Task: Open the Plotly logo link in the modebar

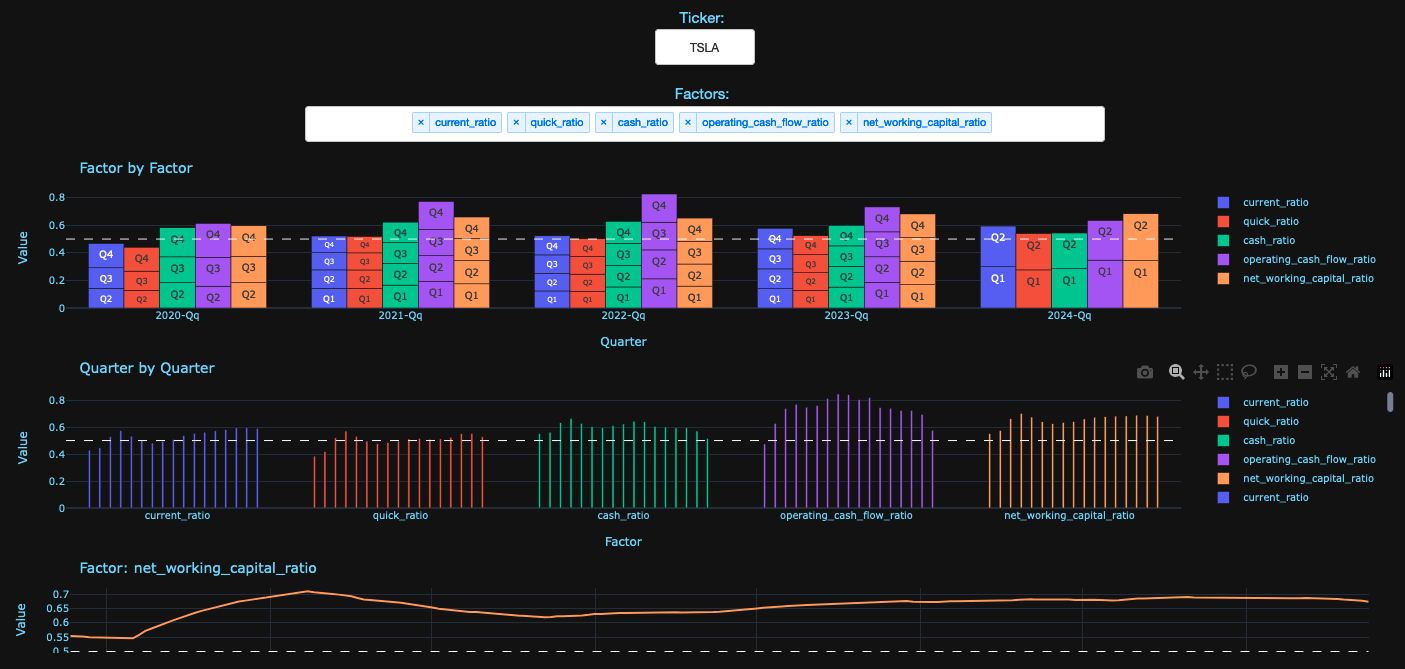Action: click(1385, 372)
